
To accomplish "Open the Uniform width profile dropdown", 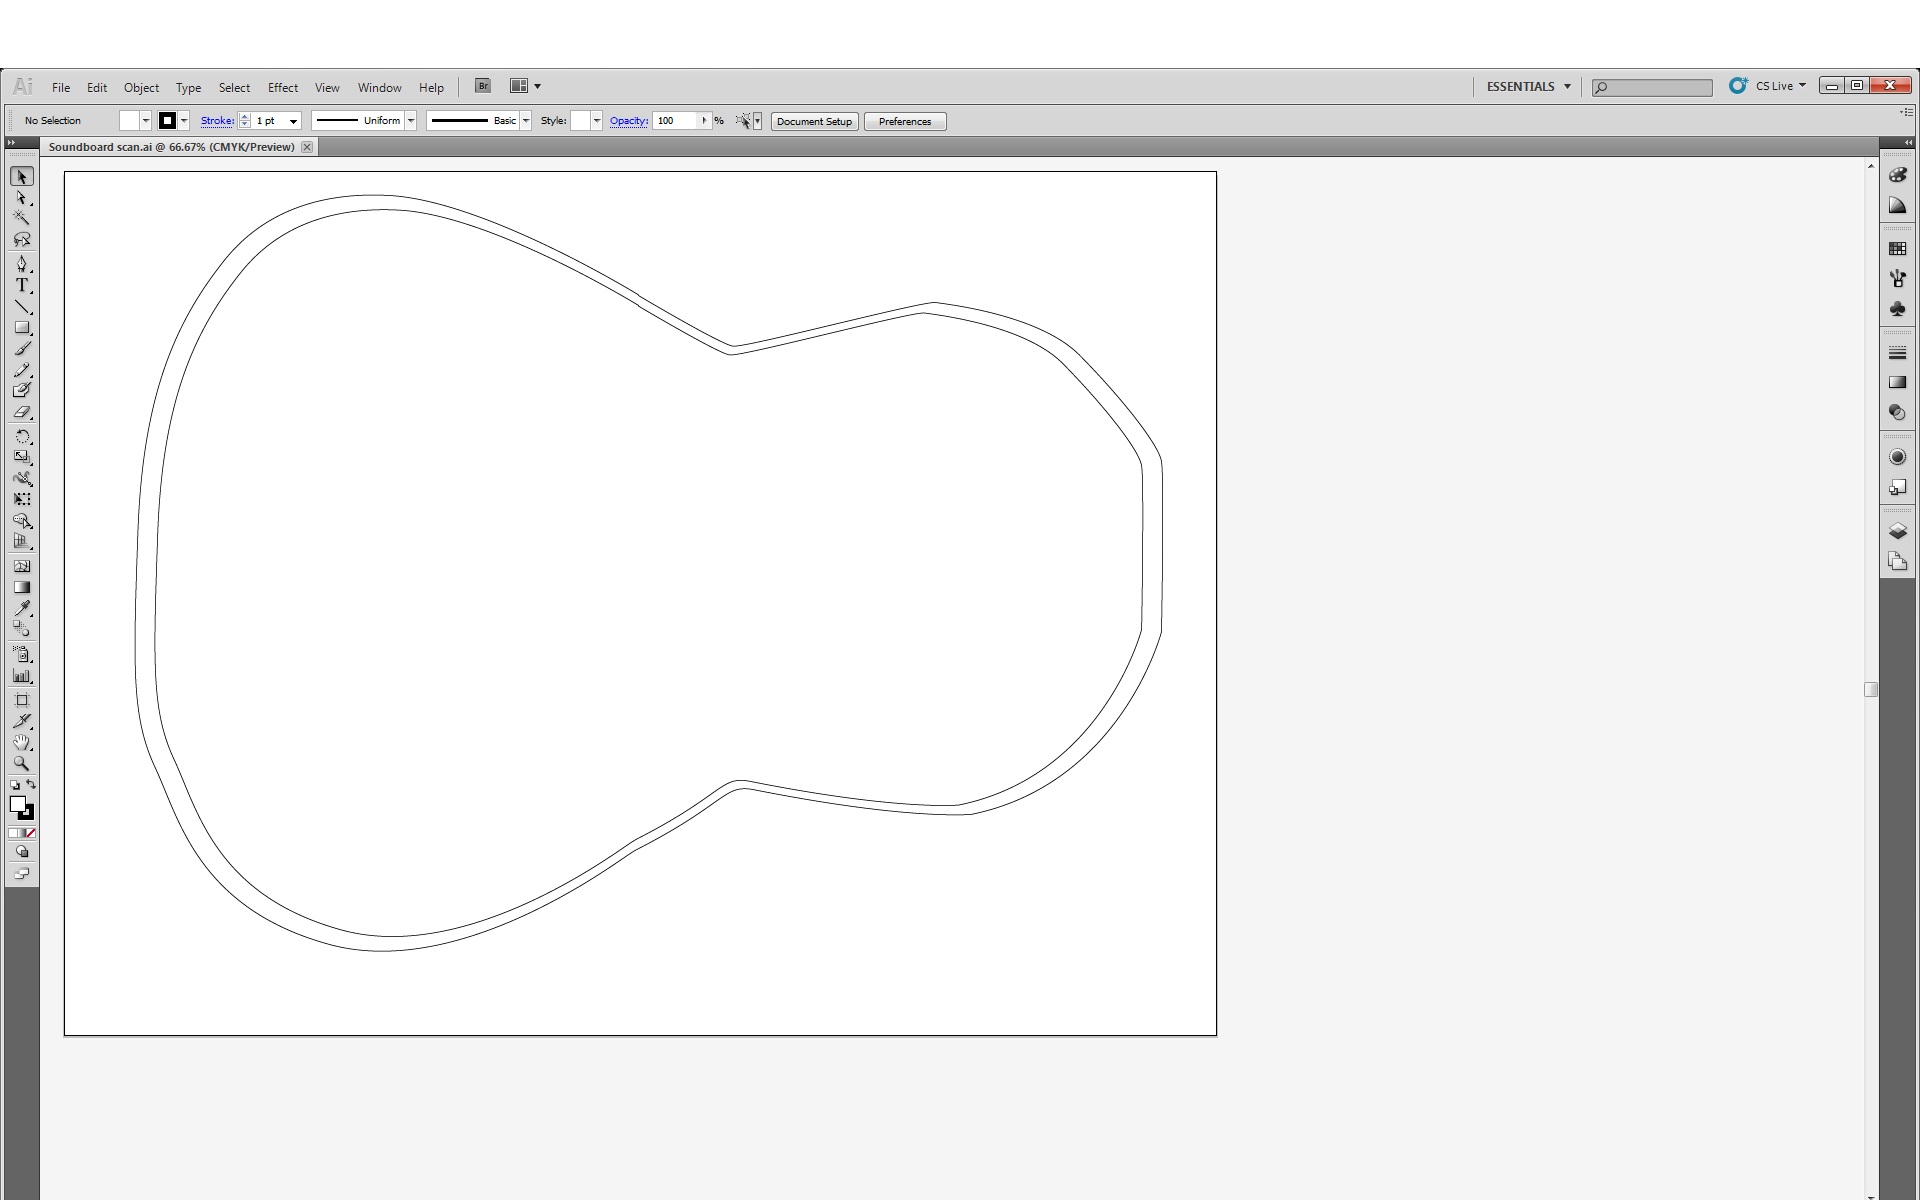I will coord(410,121).
